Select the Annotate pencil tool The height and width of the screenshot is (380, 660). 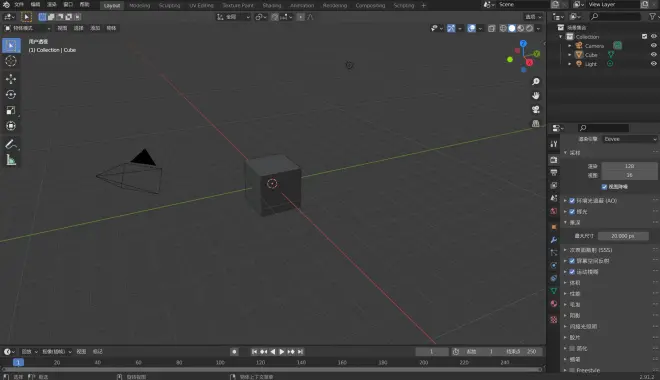pyautogui.click(x=11, y=144)
